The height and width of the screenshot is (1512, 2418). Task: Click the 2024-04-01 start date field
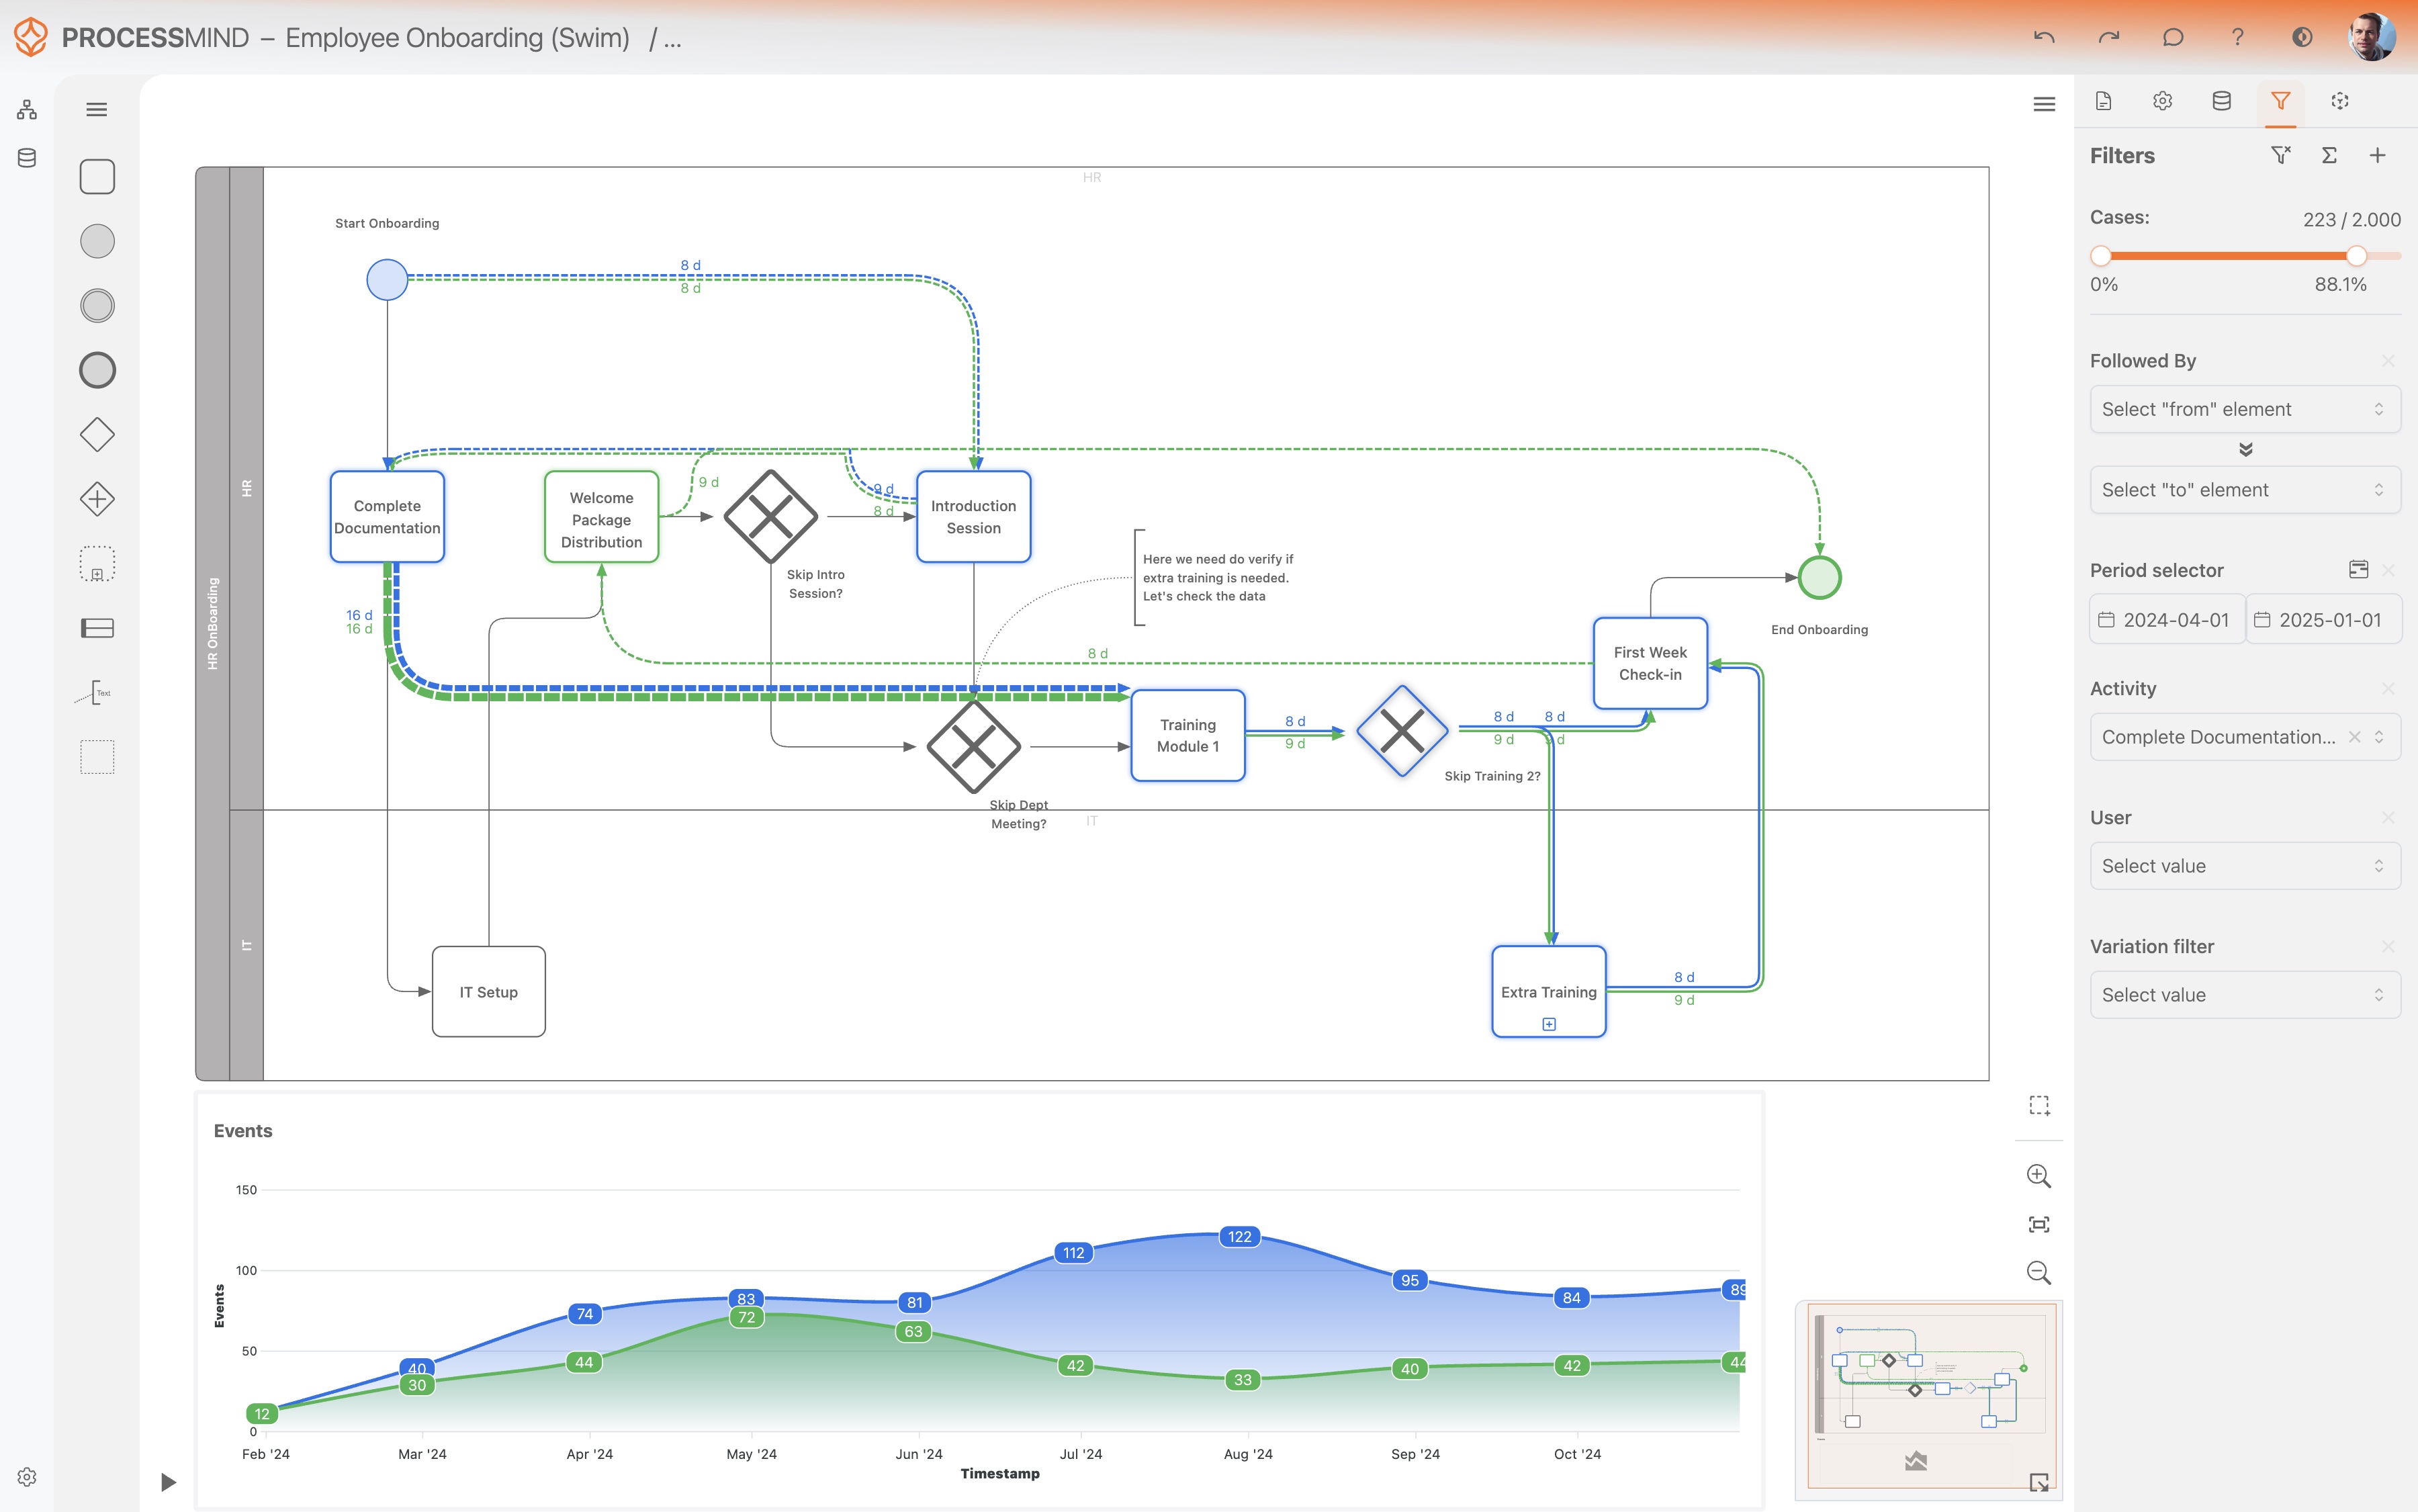pyautogui.click(x=2166, y=620)
